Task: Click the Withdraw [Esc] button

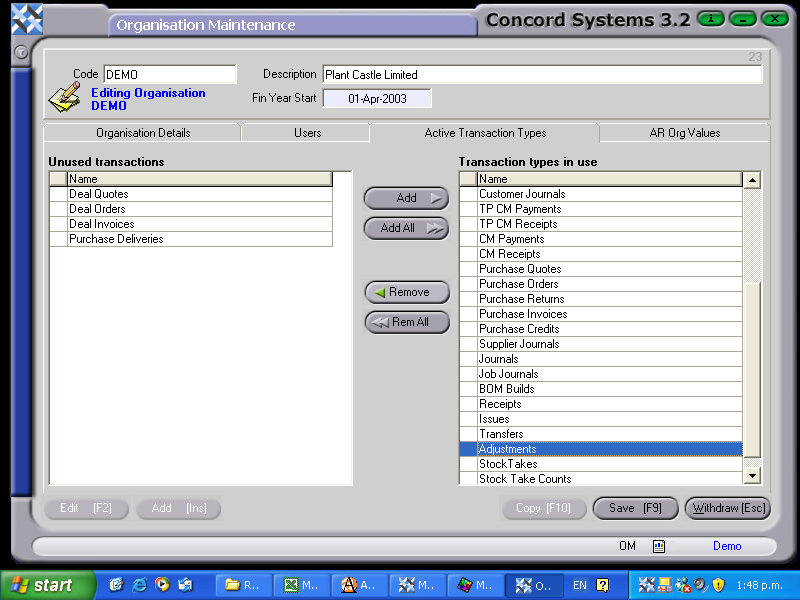Action: [x=727, y=508]
